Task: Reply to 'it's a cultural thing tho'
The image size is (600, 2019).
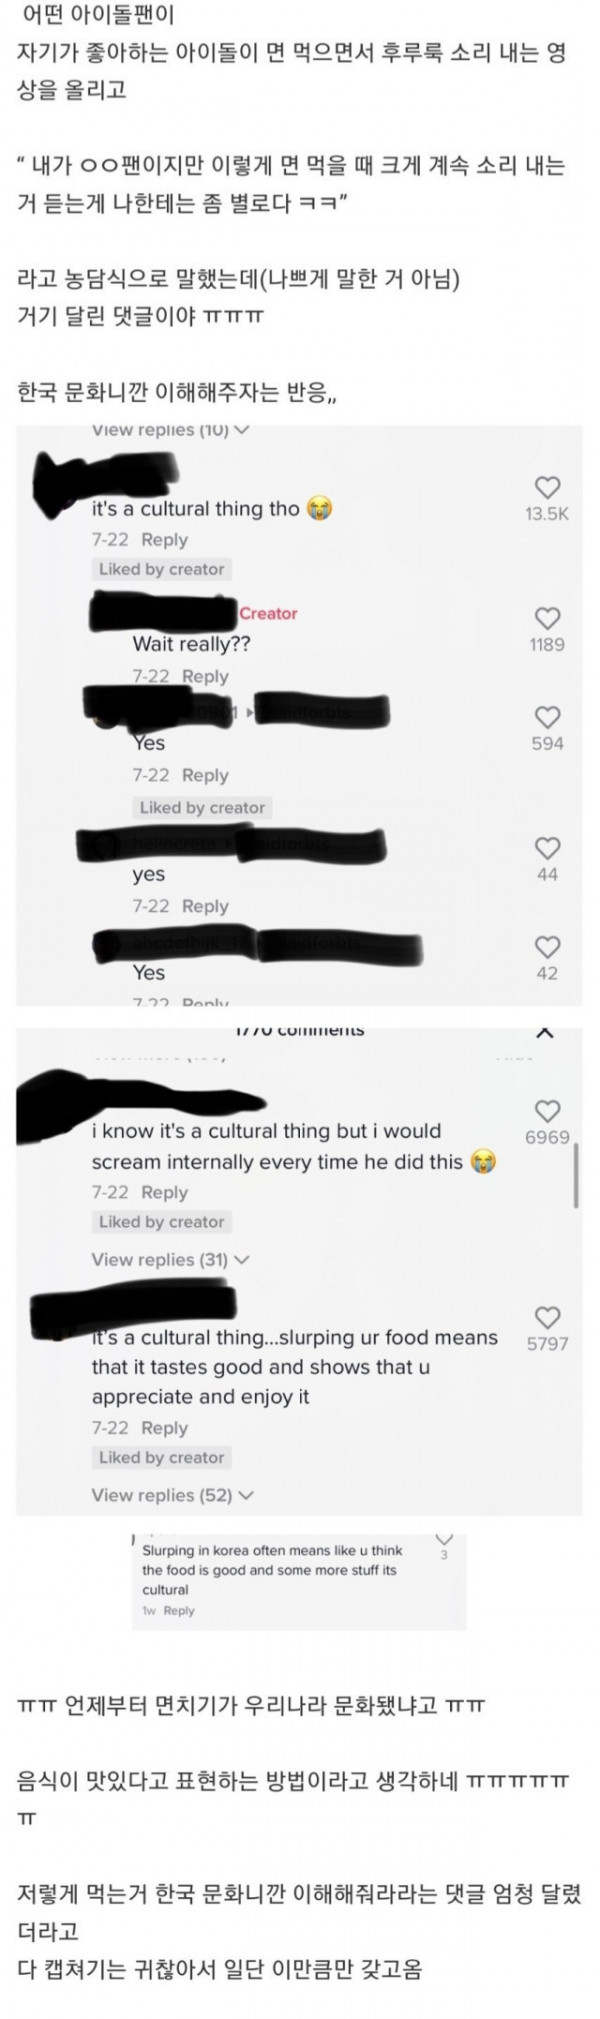Action: pyautogui.click(x=165, y=539)
